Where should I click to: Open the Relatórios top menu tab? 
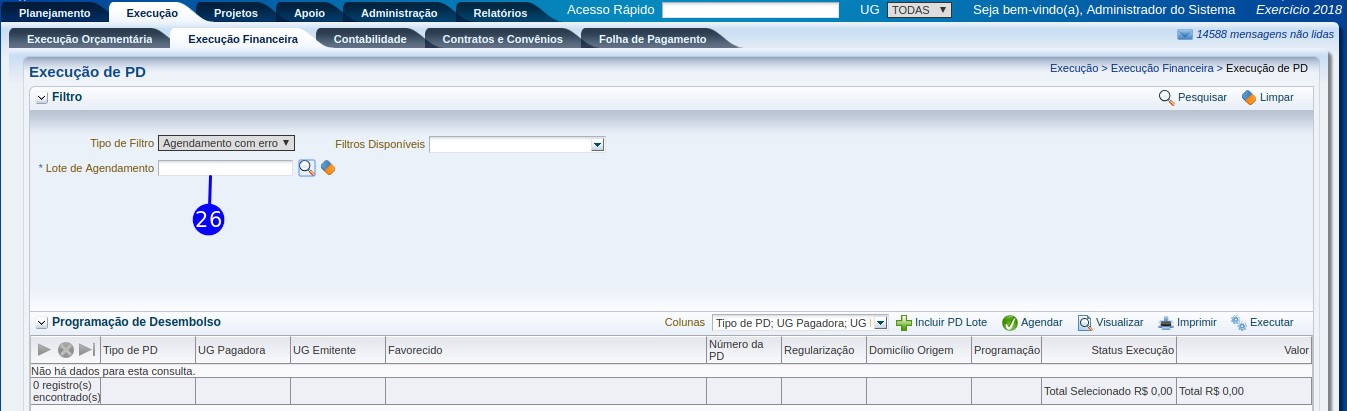click(500, 13)
